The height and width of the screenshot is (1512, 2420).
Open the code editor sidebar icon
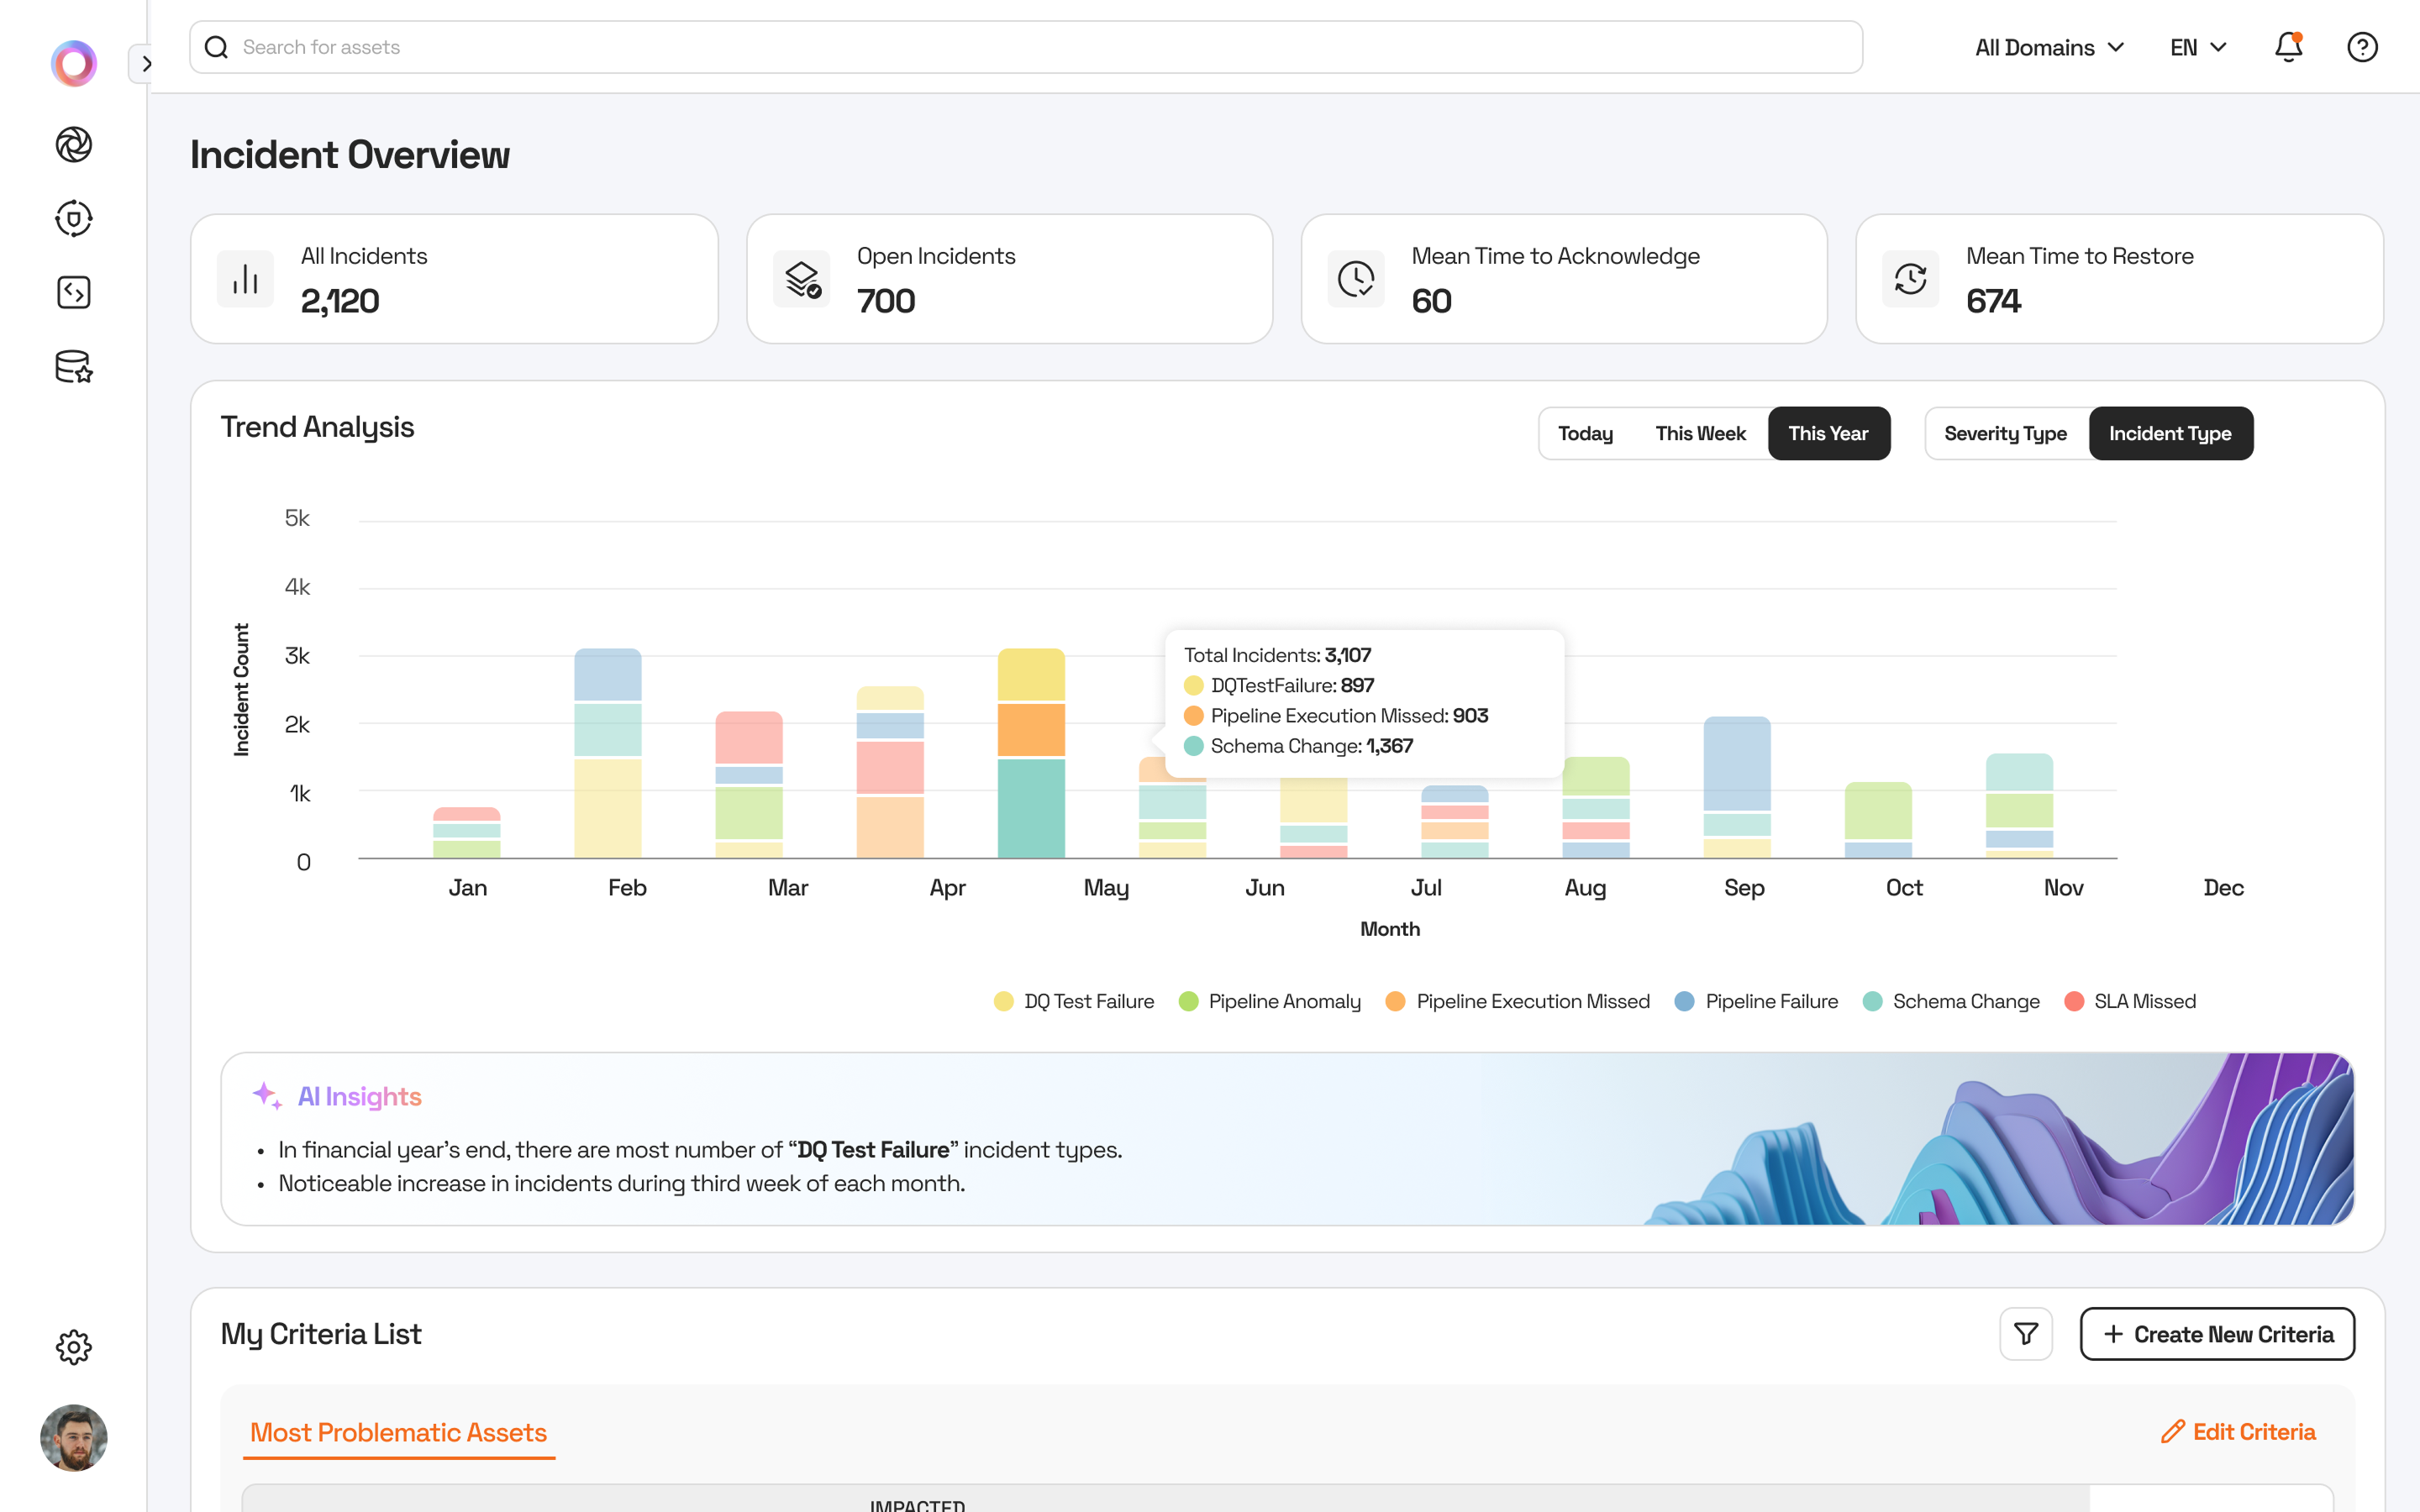click(x=73, y=292)
